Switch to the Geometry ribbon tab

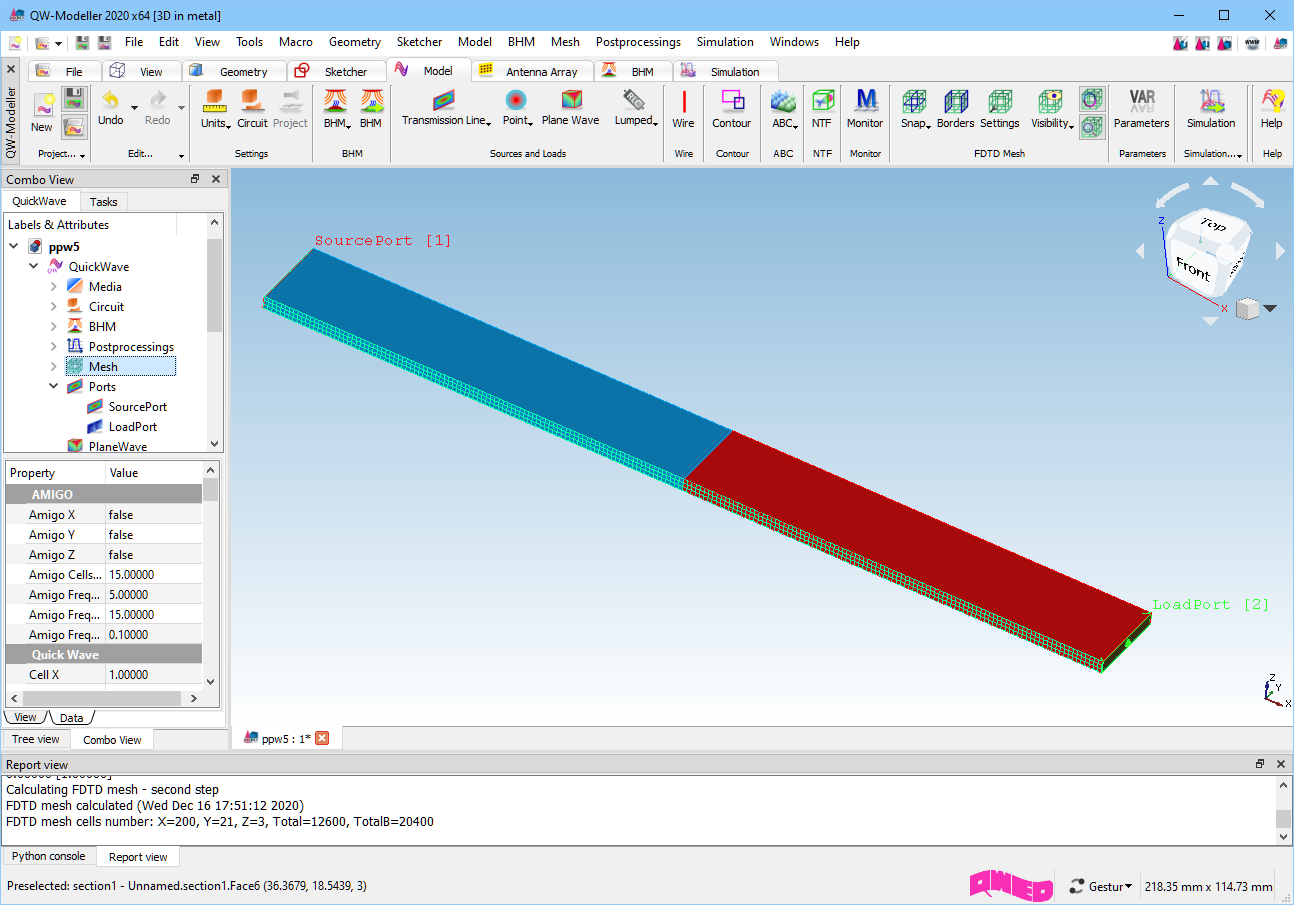pos(234,71)
